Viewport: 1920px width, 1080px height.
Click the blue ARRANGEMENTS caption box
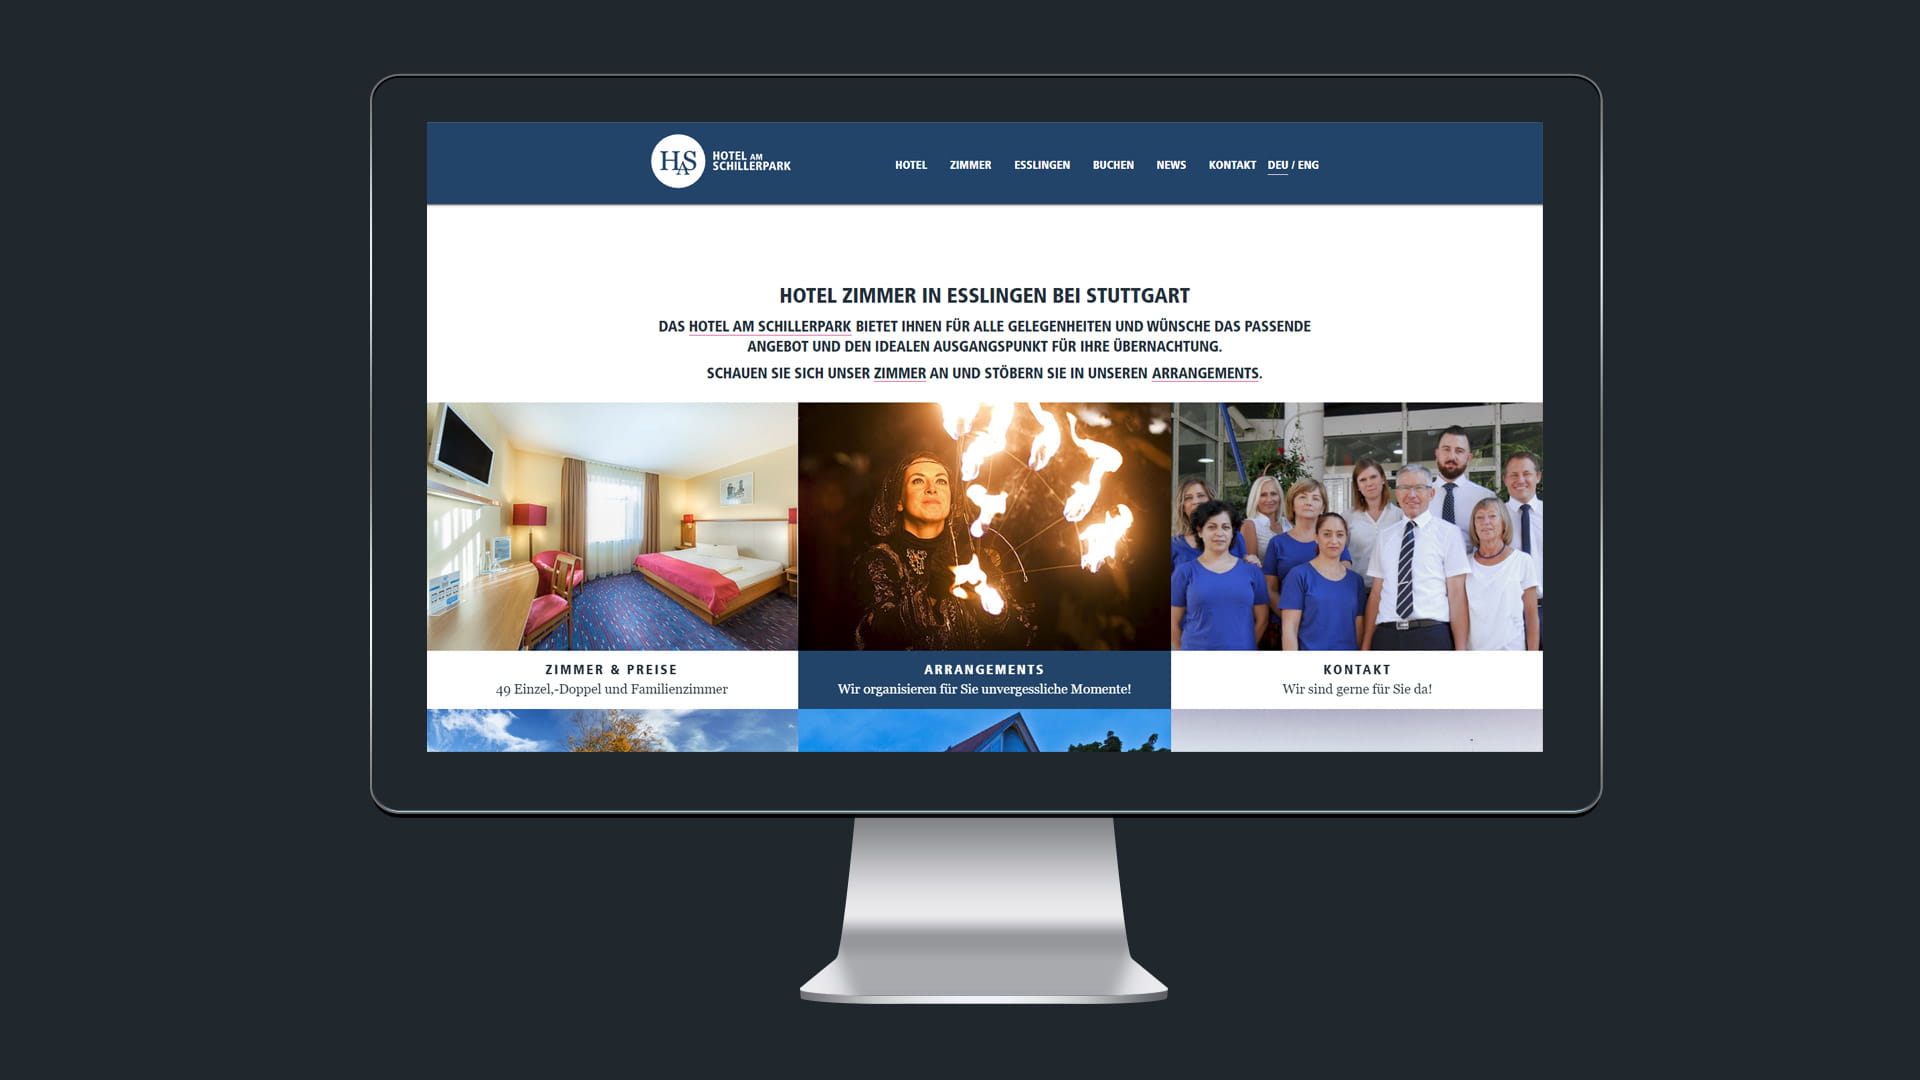coord(984,679)
